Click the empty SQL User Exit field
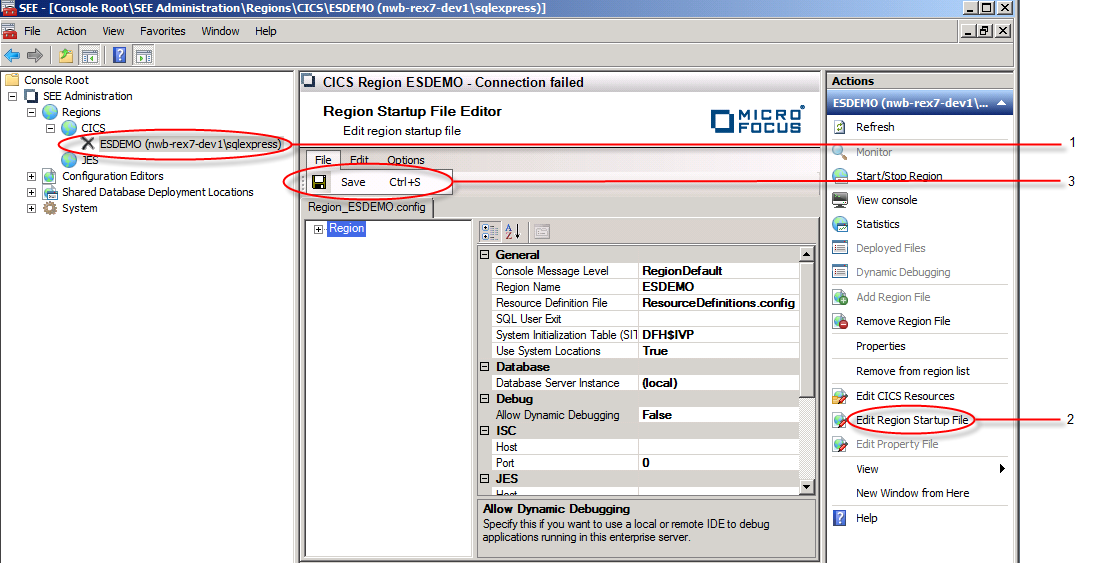The image size is (1100, 563). click(718, 319)
